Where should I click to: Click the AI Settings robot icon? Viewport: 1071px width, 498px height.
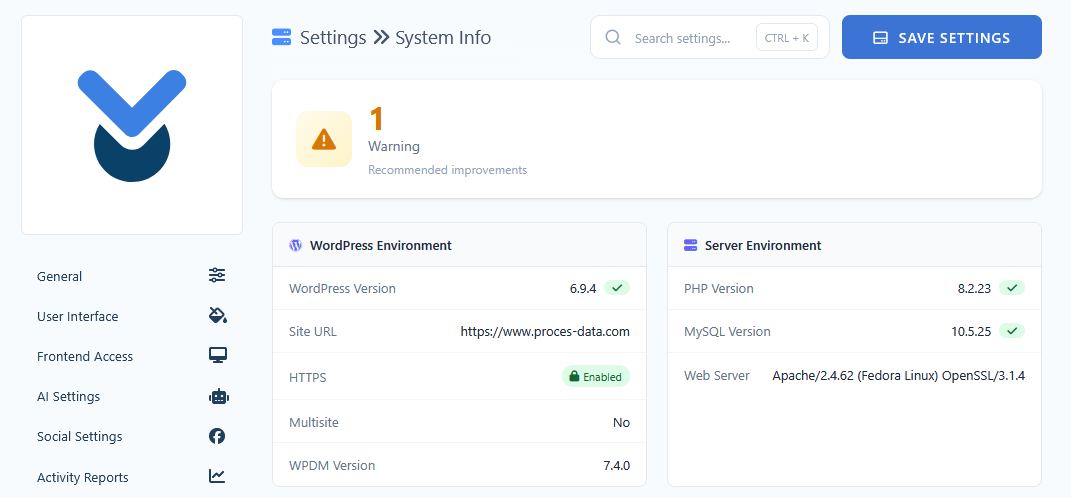219,396
